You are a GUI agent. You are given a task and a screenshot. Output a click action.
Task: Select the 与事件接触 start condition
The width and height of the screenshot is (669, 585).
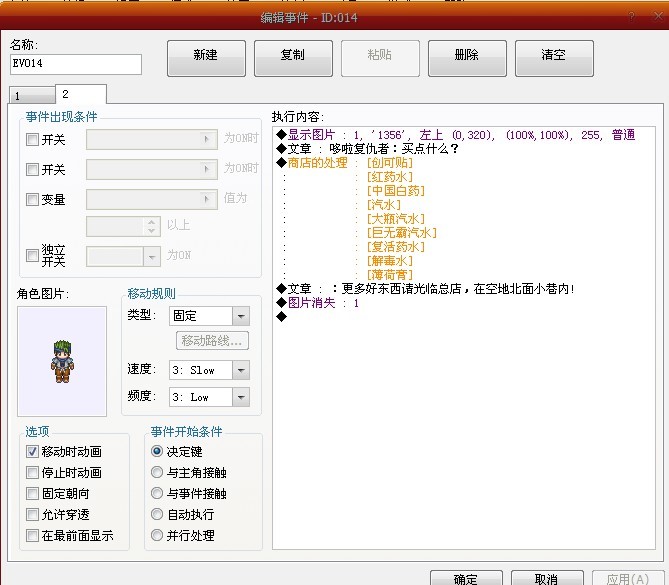pos(157,493)
